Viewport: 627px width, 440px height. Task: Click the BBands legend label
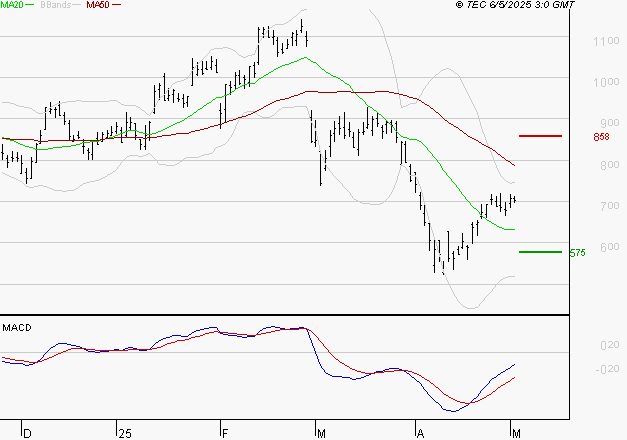(x=55, y=5)
